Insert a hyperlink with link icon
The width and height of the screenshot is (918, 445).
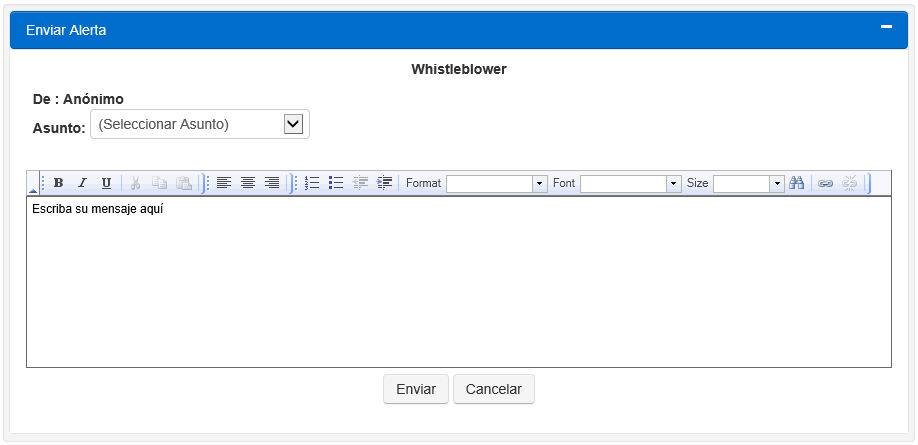coord(826,183)
